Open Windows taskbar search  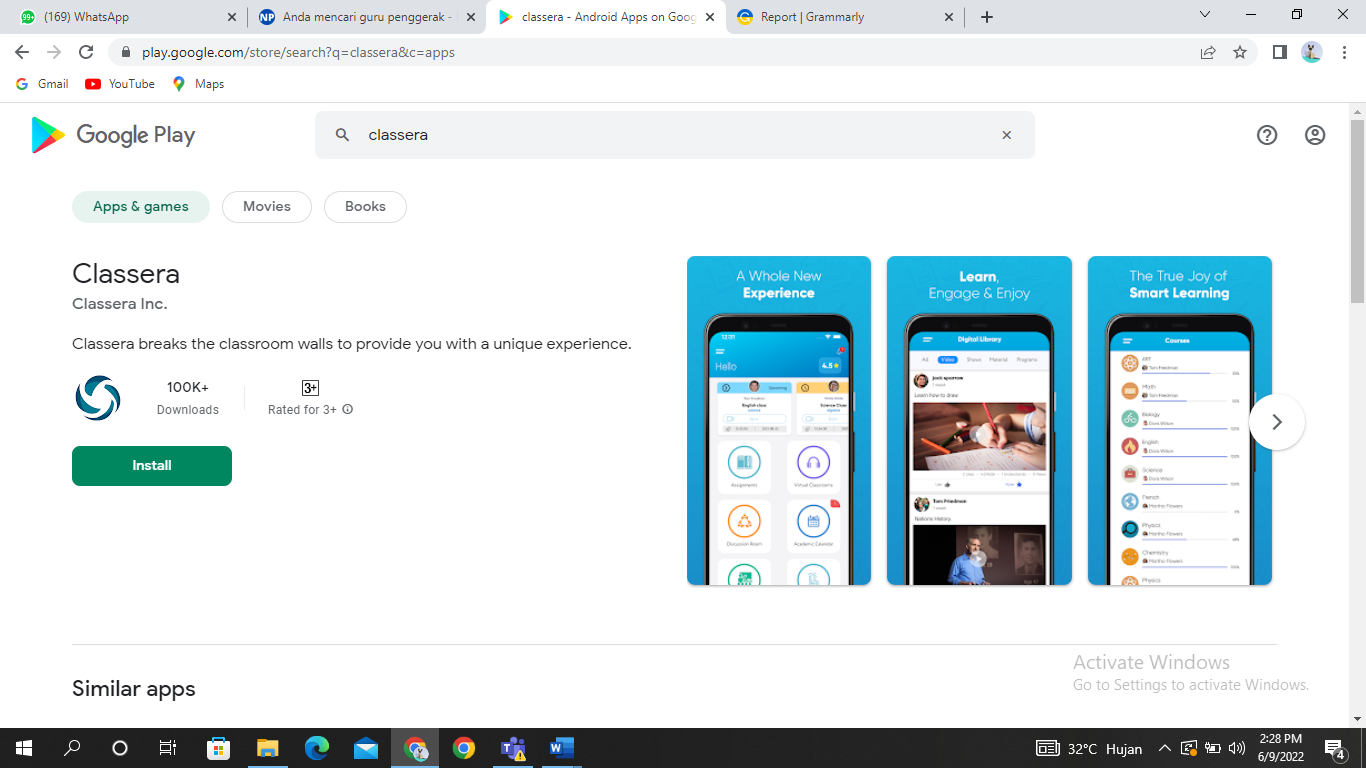(x=72, y=748)
